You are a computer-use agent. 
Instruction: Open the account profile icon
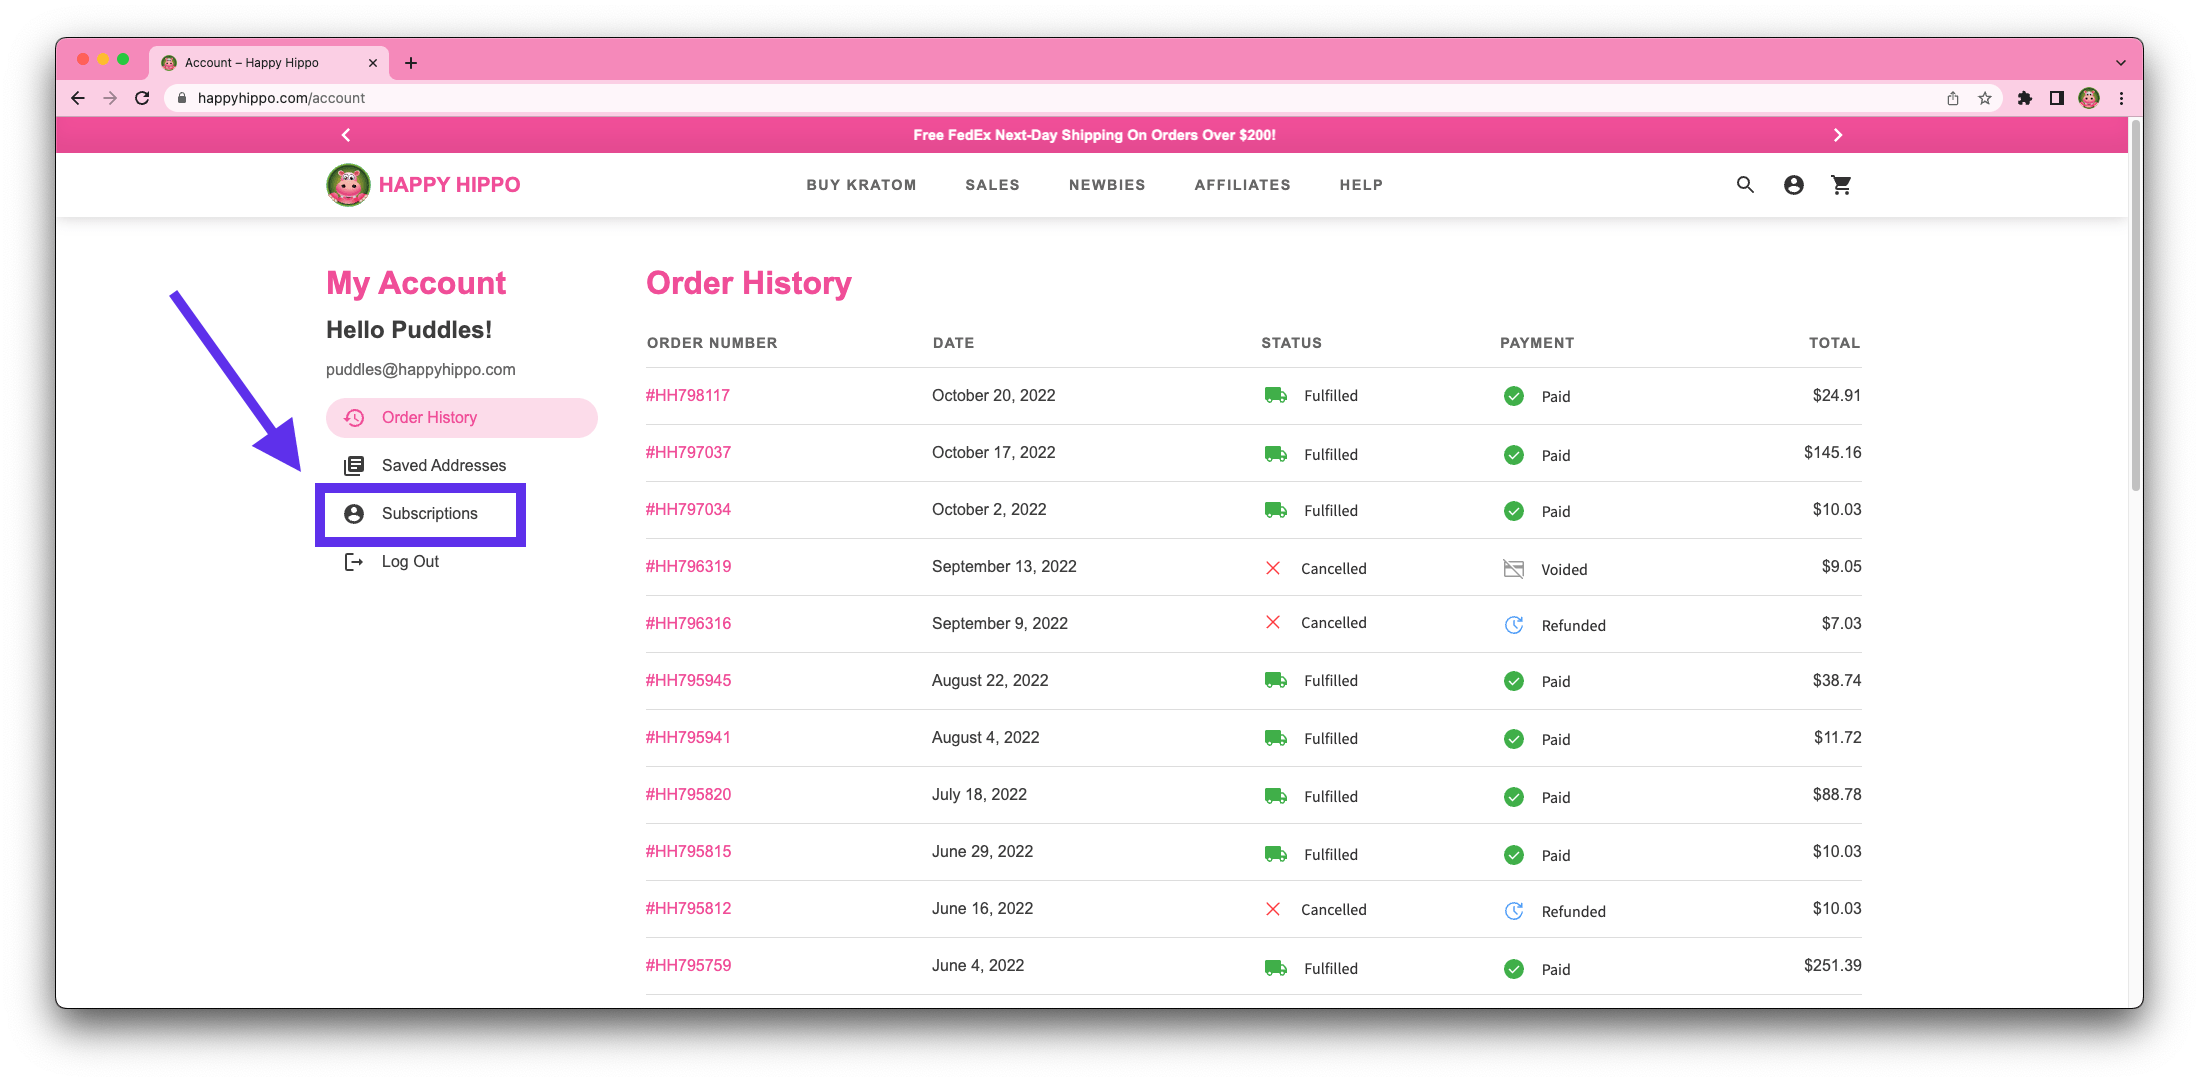click(1793, 184)
